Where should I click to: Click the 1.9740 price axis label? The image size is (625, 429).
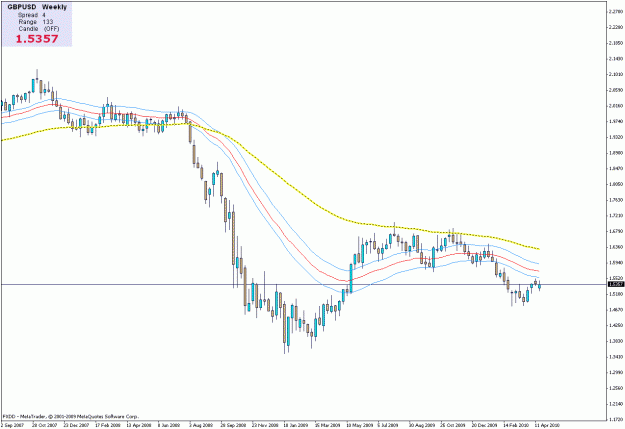click(616, 121)
